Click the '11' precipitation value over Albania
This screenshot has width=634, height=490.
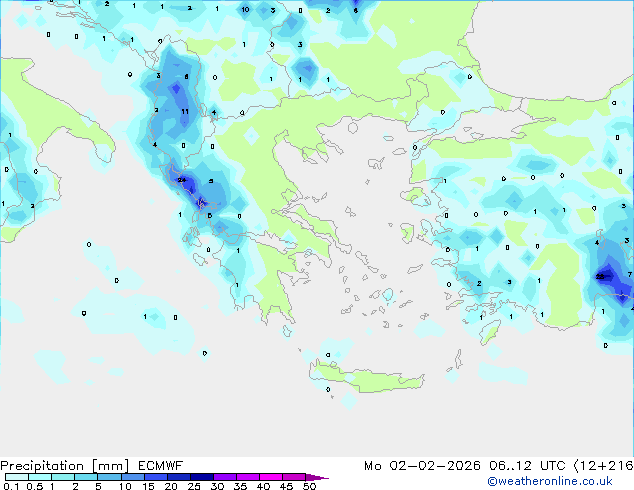[x=185, y=111]
